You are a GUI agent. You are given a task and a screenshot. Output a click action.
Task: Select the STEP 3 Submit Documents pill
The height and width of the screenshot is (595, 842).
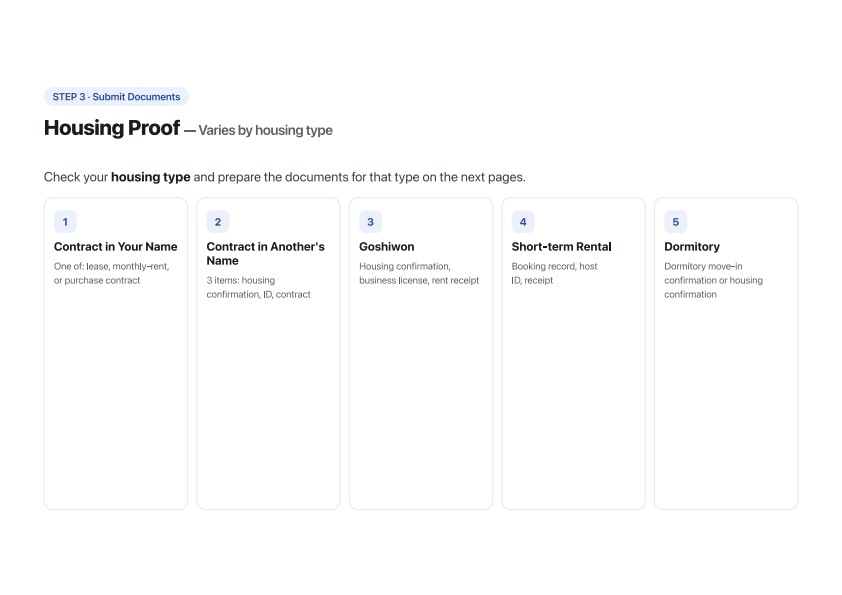[x=116, y=97]
